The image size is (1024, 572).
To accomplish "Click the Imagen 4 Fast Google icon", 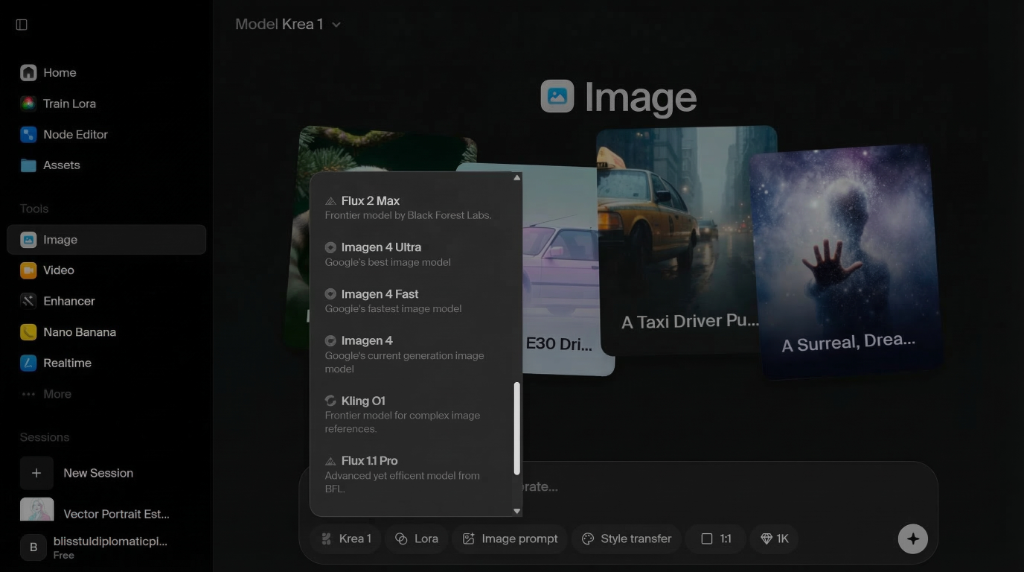I will point(330,294).
